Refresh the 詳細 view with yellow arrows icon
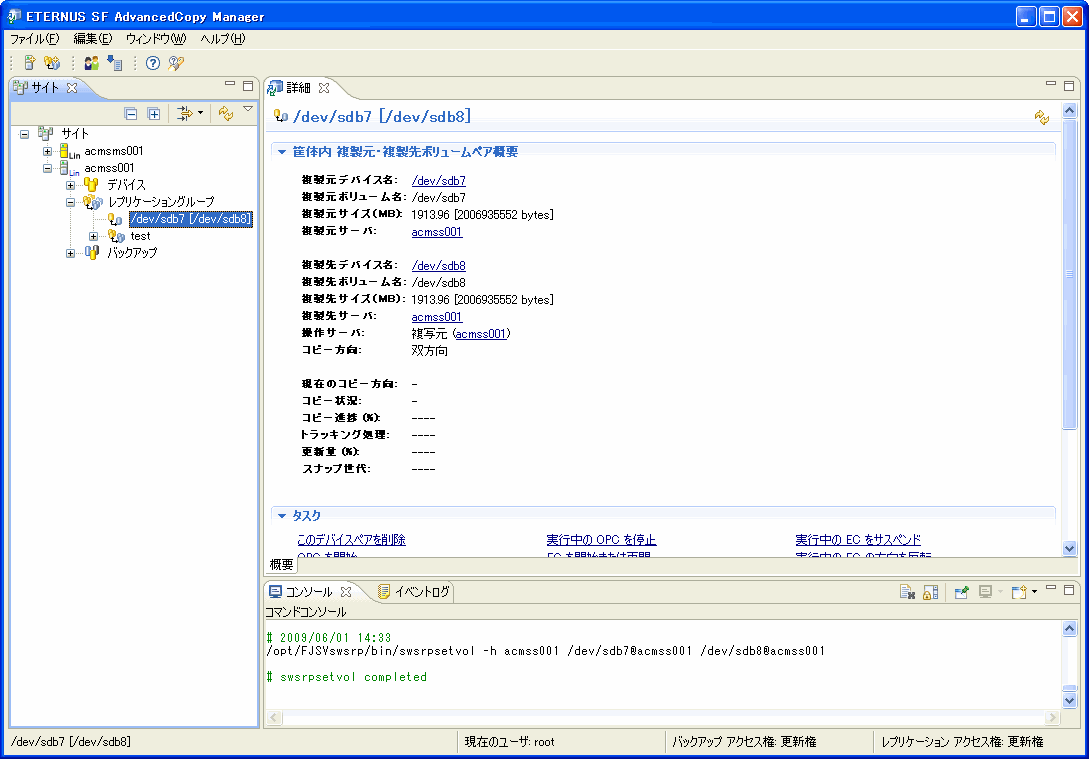Screen dimensions: 1089x759 coord(1041,117)
